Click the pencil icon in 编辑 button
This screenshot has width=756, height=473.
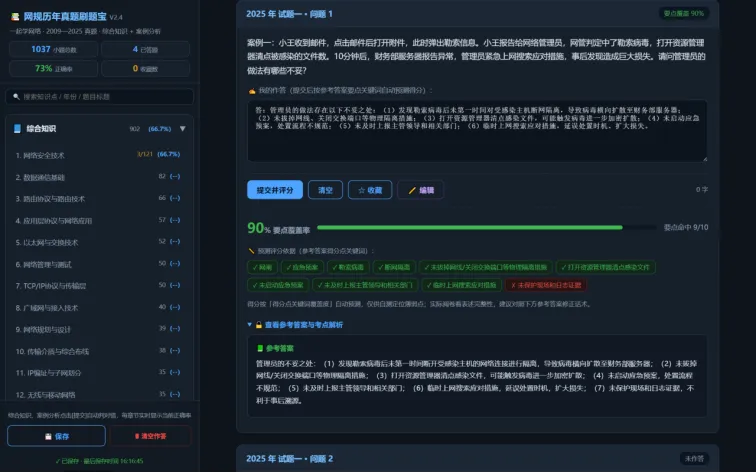click(x=412, y=190)
